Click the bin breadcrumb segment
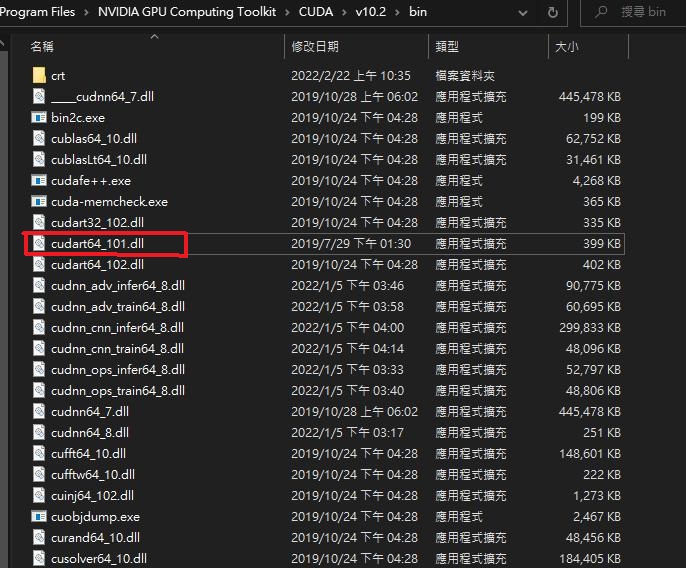This screenshot has width=686, height=568. click(x=418, y=12)
